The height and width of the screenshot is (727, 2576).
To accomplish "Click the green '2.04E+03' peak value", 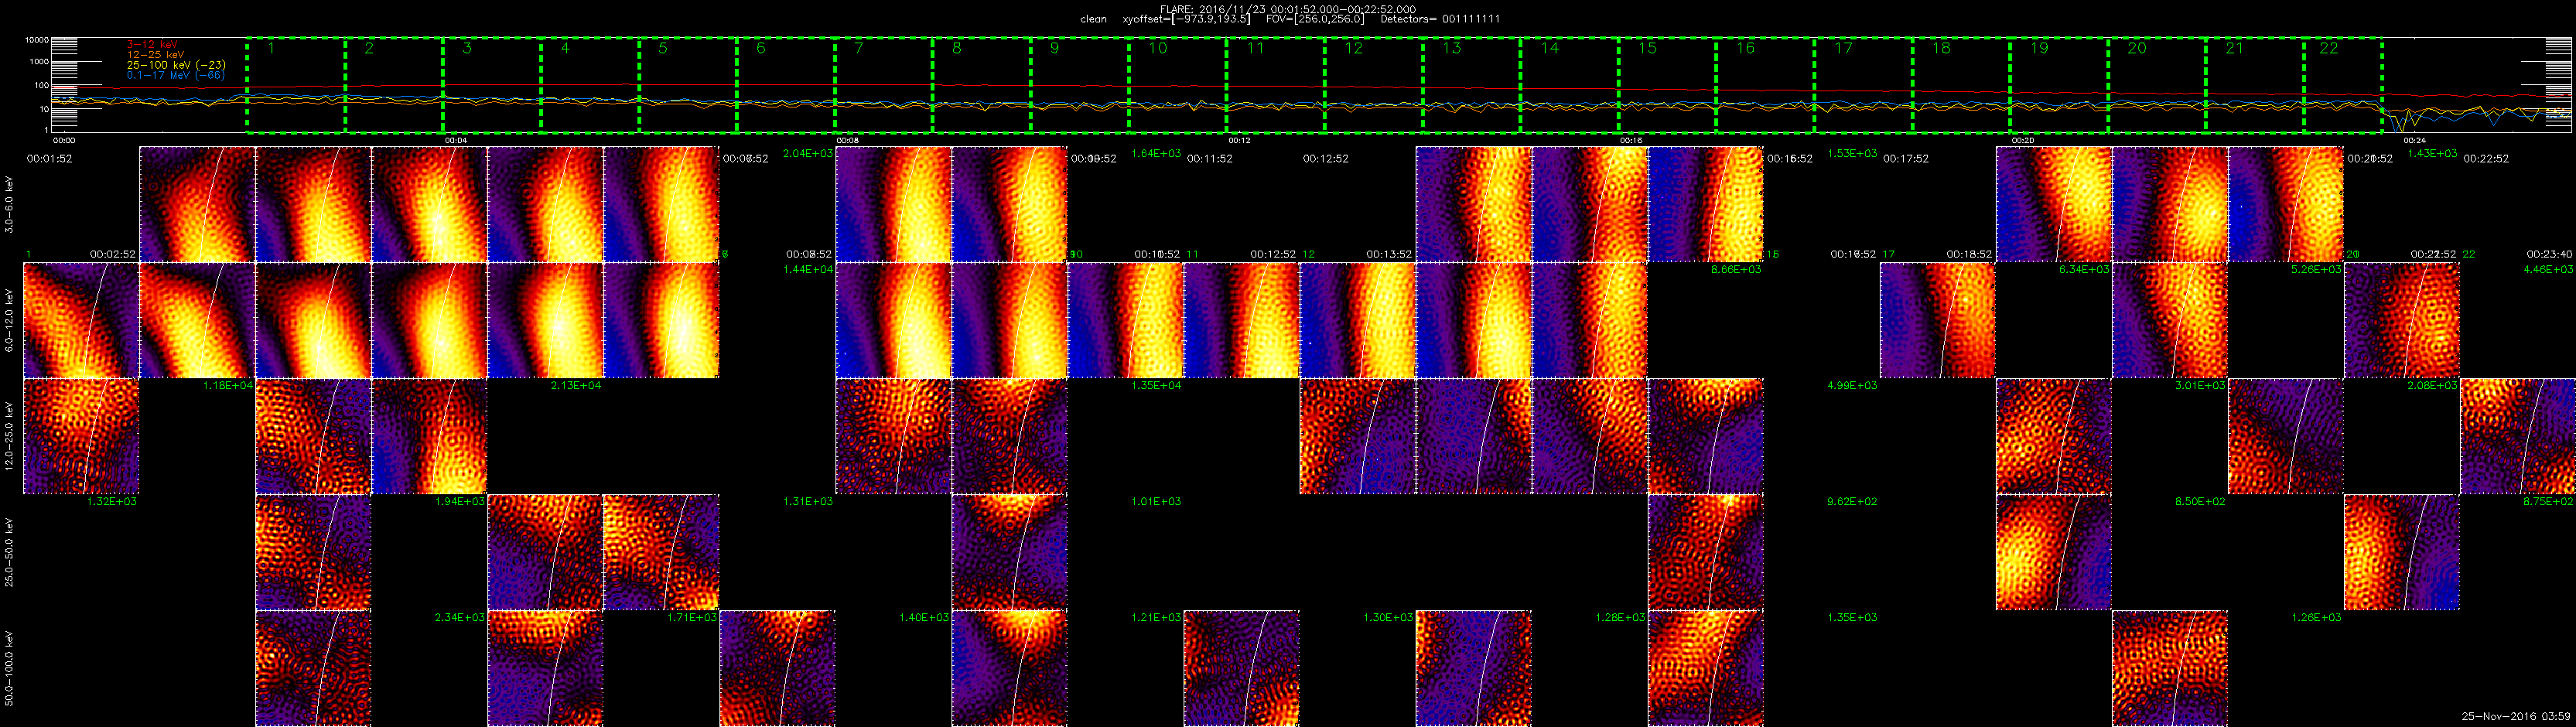I will coord(808,153).
